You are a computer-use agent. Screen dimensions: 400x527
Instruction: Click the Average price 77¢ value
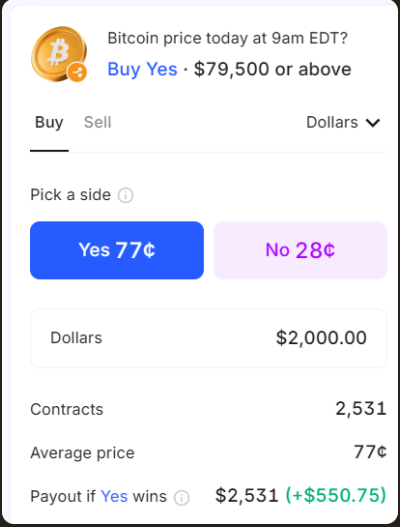click(x=370, y=452)
